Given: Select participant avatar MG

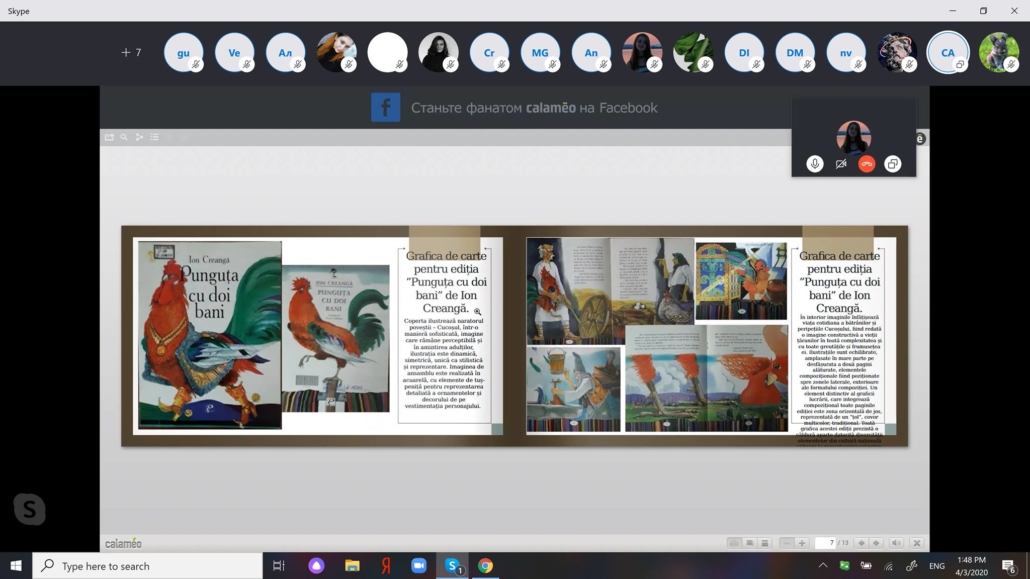Looking at the screenshot, I should [x=540, y=53].
